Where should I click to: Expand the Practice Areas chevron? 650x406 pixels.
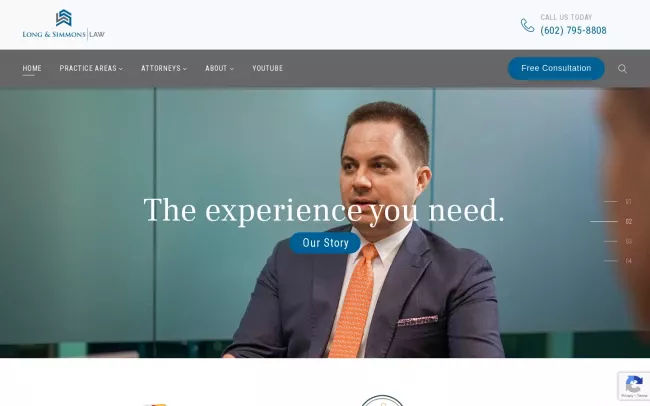(x=121, y=69)
